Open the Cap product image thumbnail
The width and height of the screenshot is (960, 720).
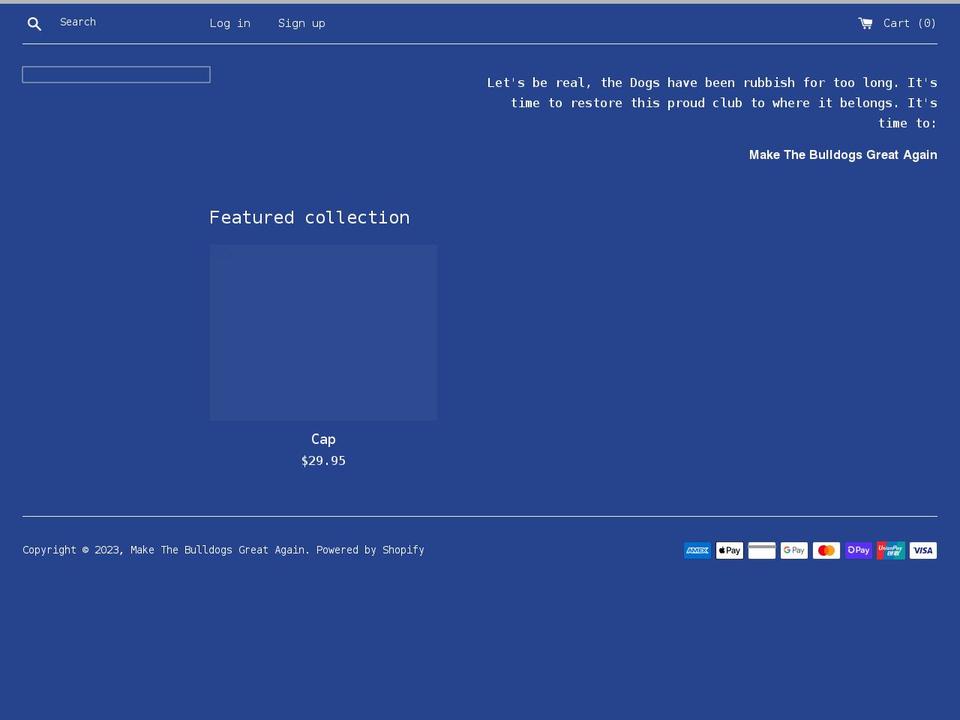point(323,332)
